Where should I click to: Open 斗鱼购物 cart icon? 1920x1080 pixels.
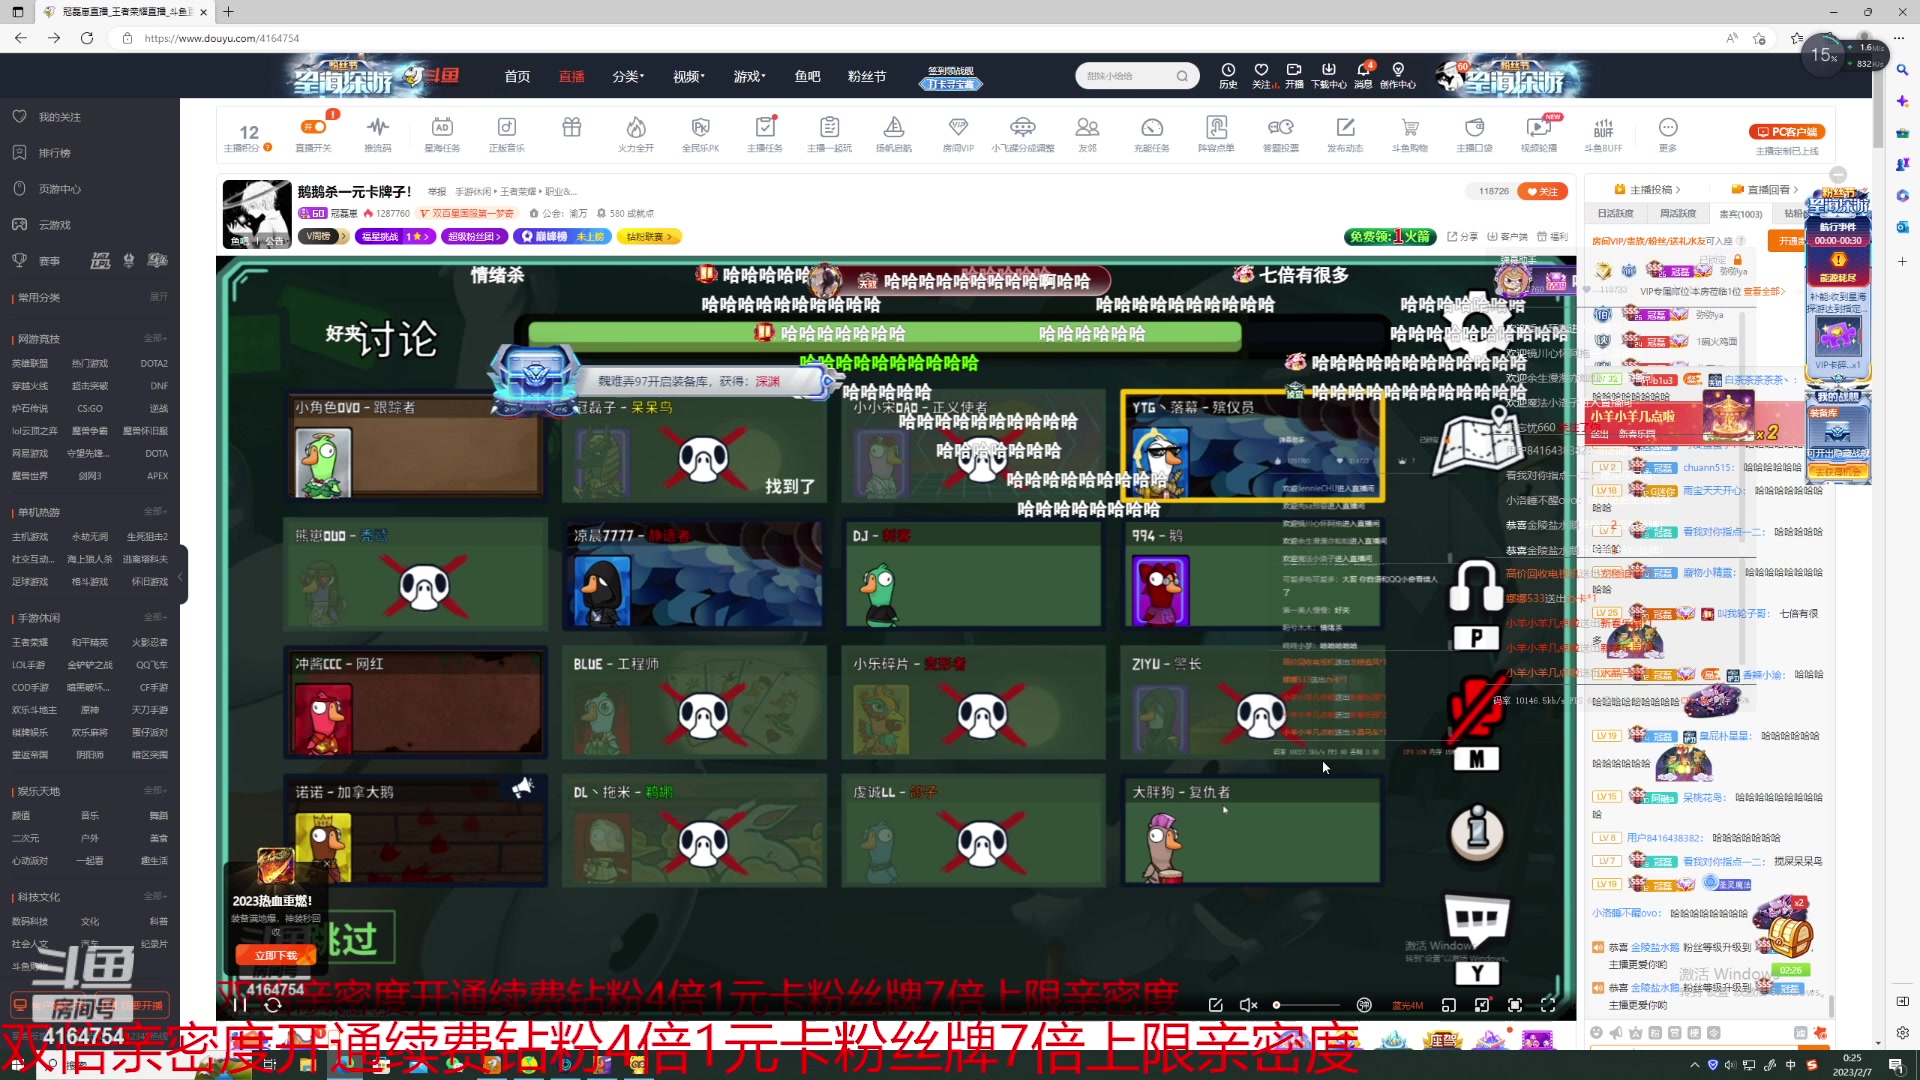point(1410,133)
